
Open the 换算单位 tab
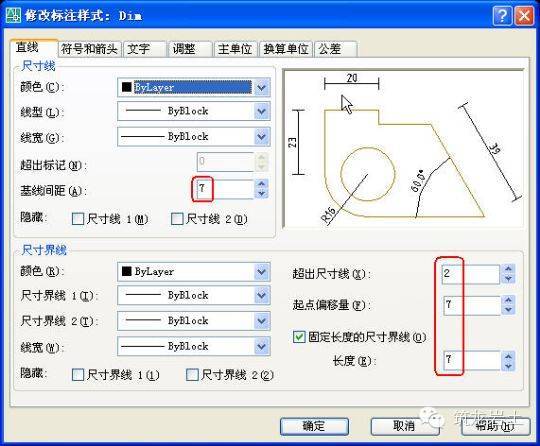286,49
